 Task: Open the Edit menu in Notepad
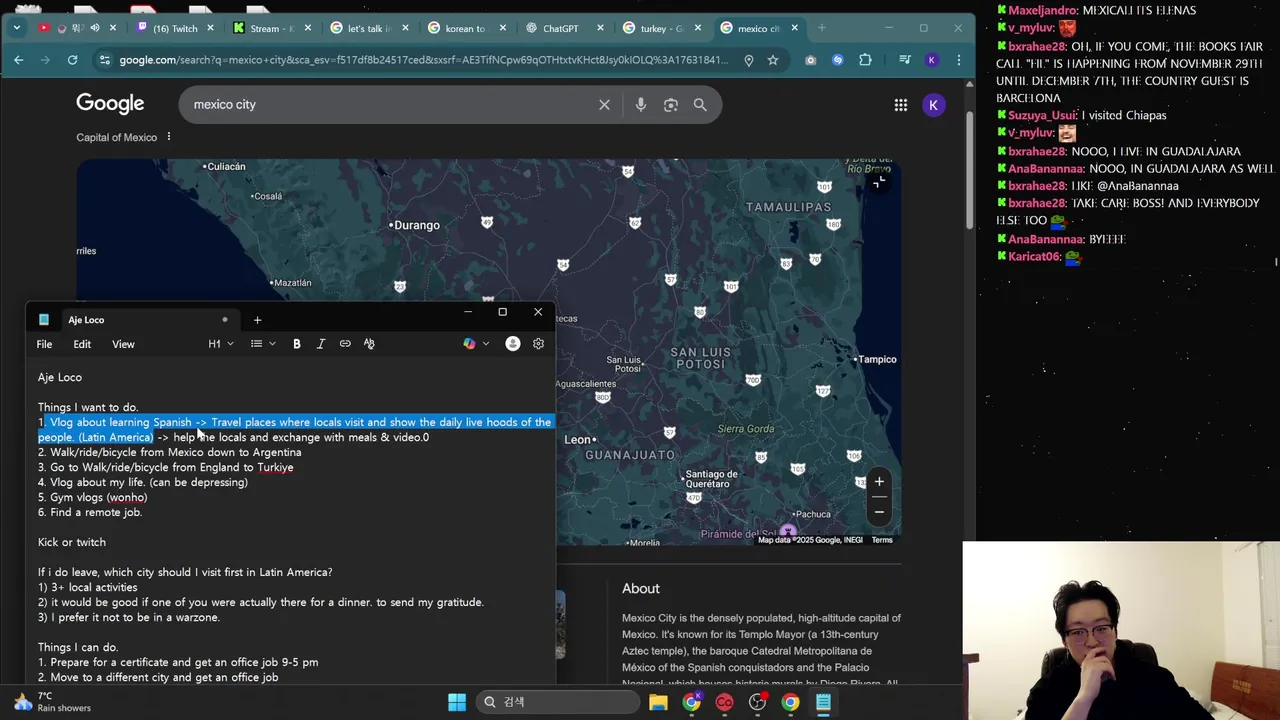pyautogui.click(x=82, y=344)
